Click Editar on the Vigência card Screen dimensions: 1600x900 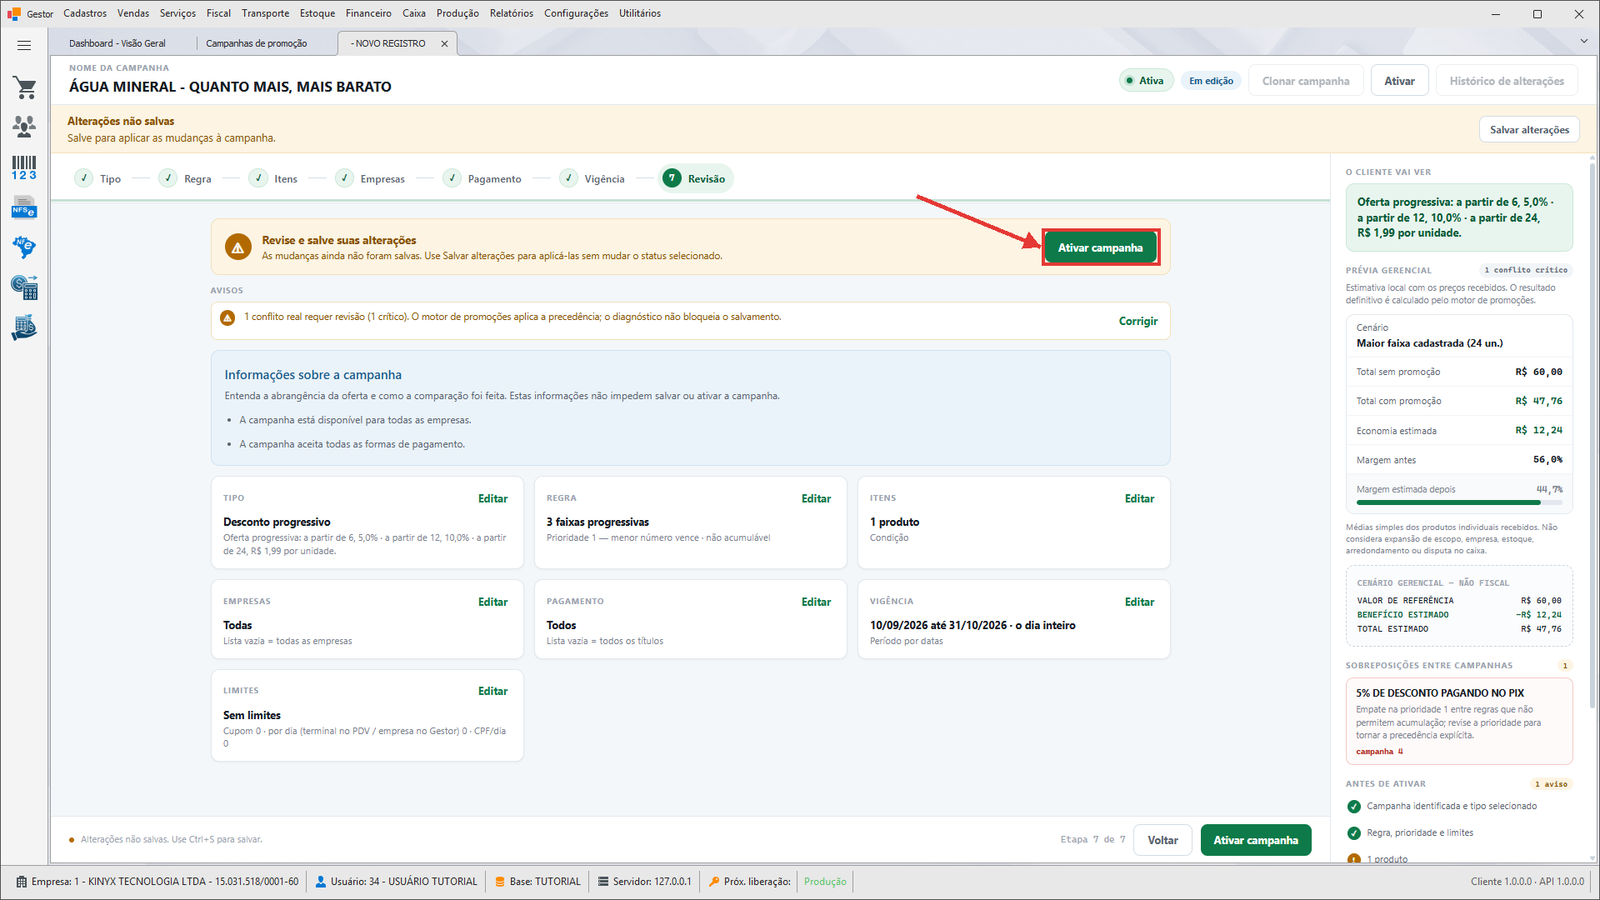tap(1139, 602)
